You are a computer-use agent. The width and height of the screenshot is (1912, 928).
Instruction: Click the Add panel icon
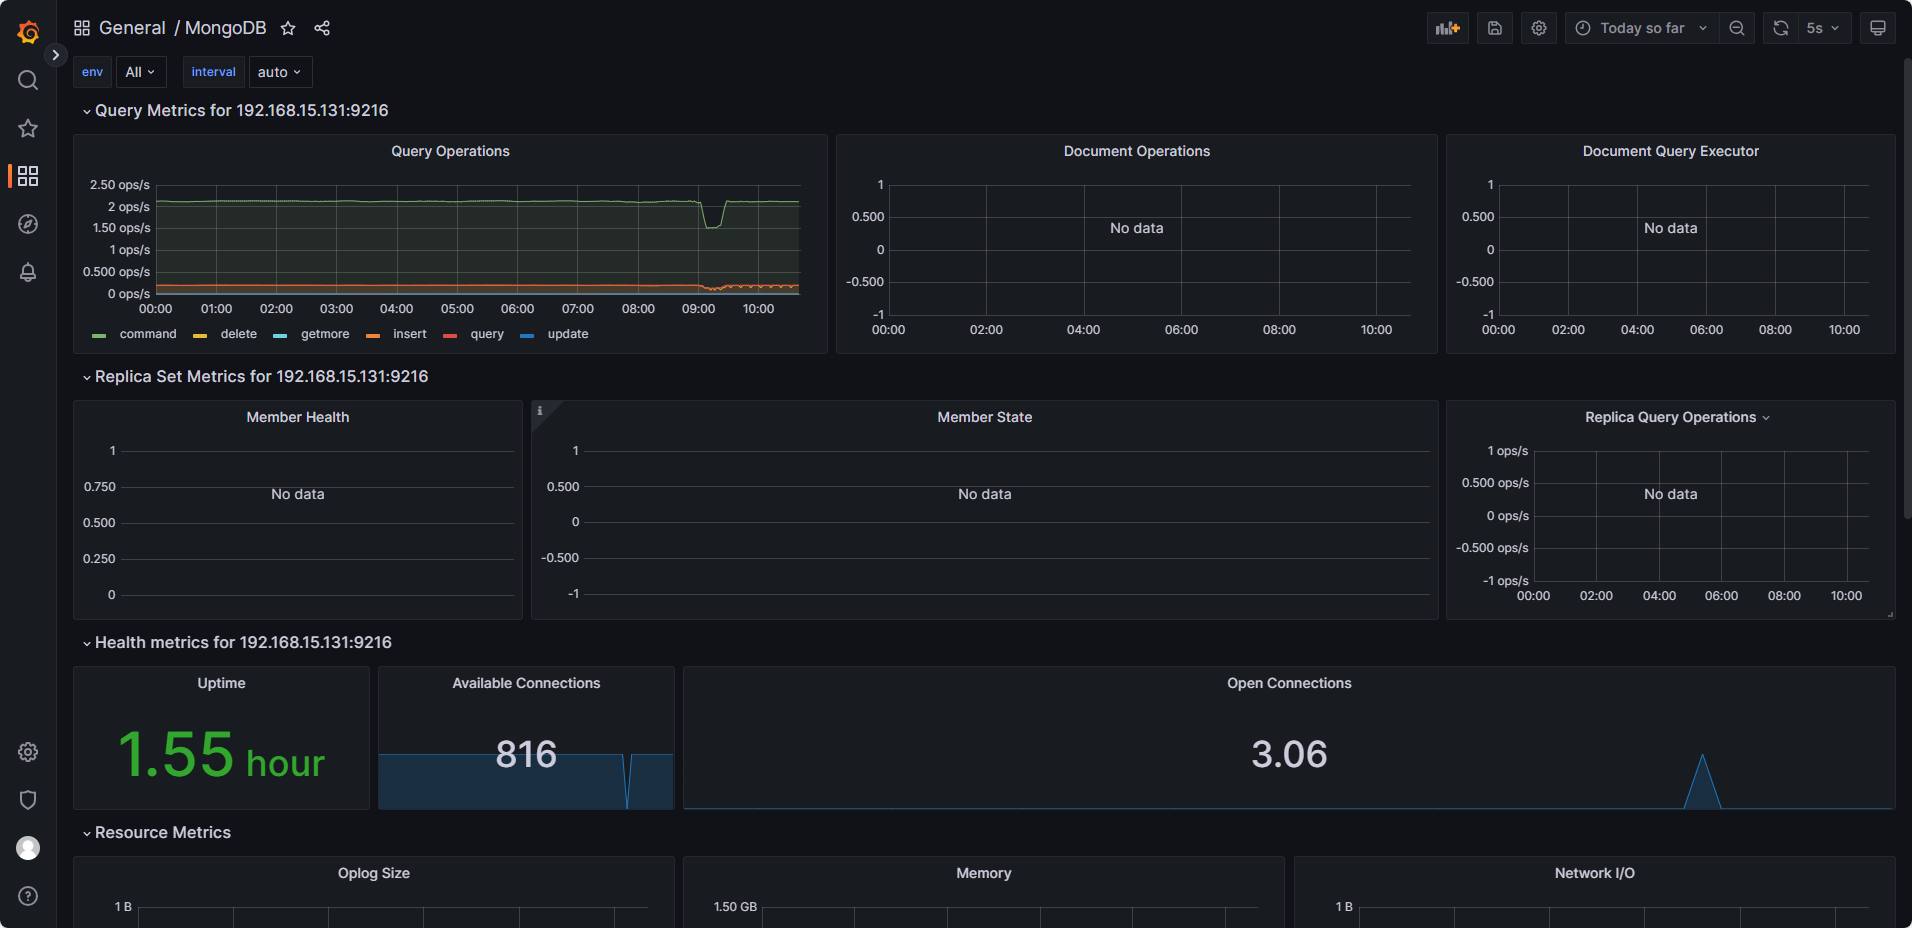click(1448, 28)
